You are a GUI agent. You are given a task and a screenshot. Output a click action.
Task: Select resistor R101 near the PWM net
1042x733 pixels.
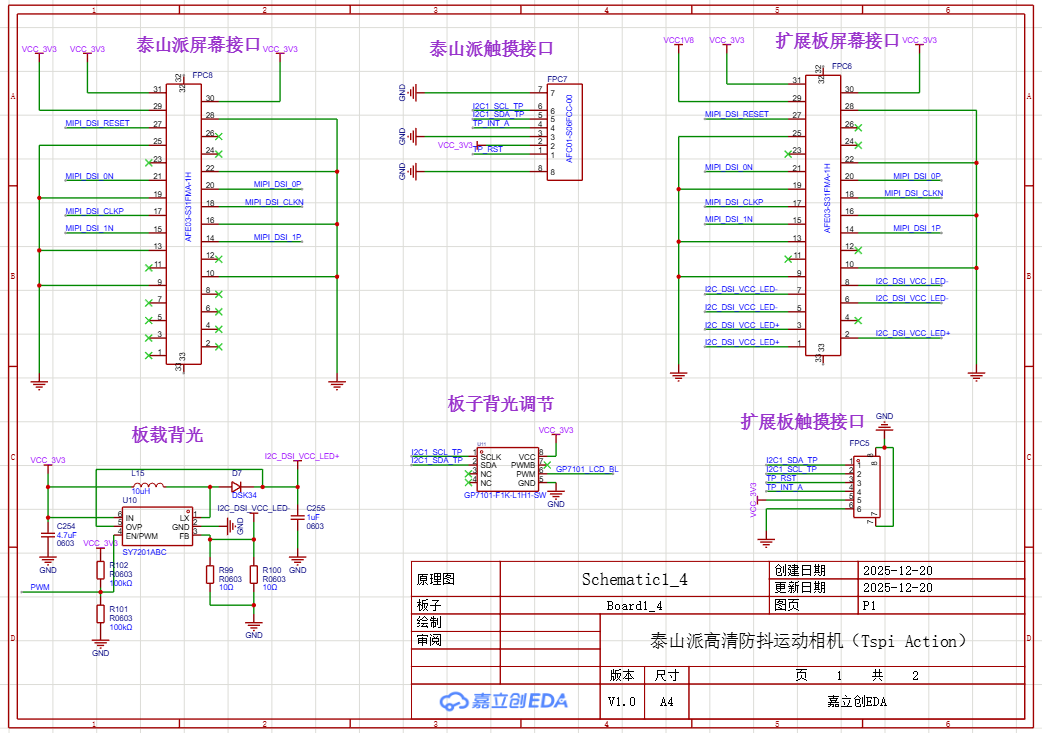[100, 613]
